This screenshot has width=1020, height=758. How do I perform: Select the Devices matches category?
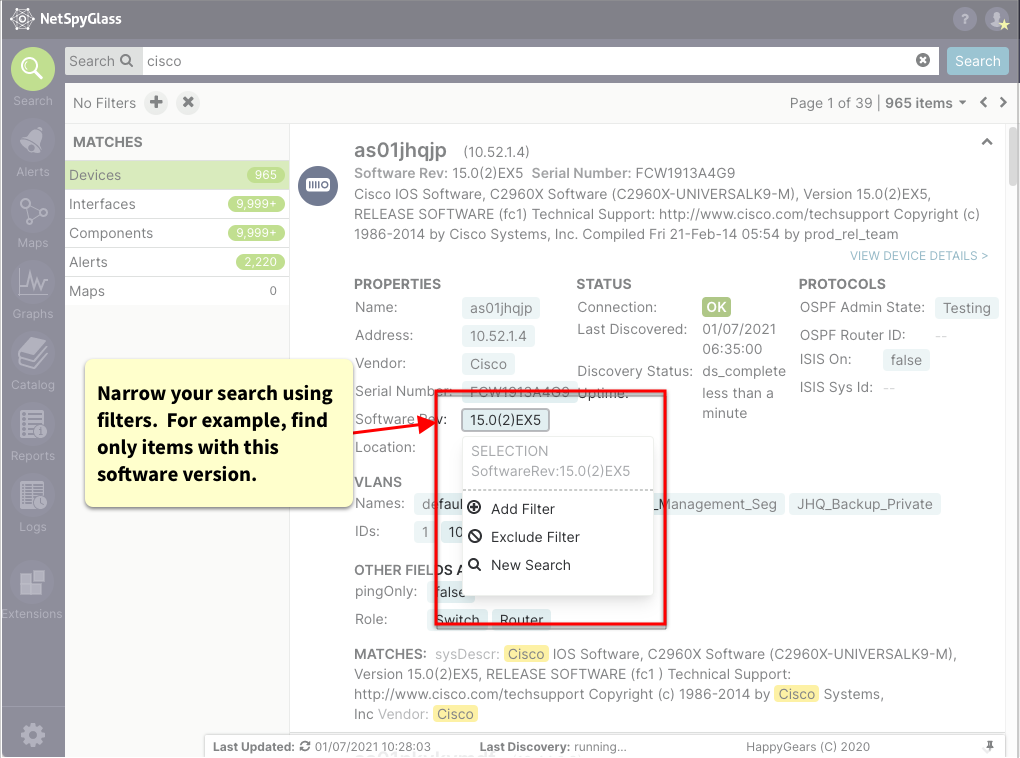(x=177, y=175)
